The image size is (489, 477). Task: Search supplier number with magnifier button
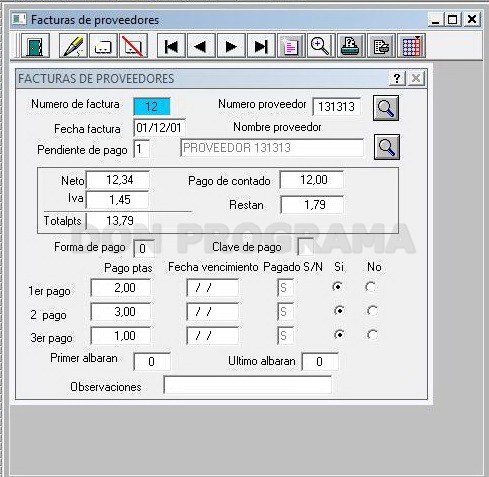[386, 108]
